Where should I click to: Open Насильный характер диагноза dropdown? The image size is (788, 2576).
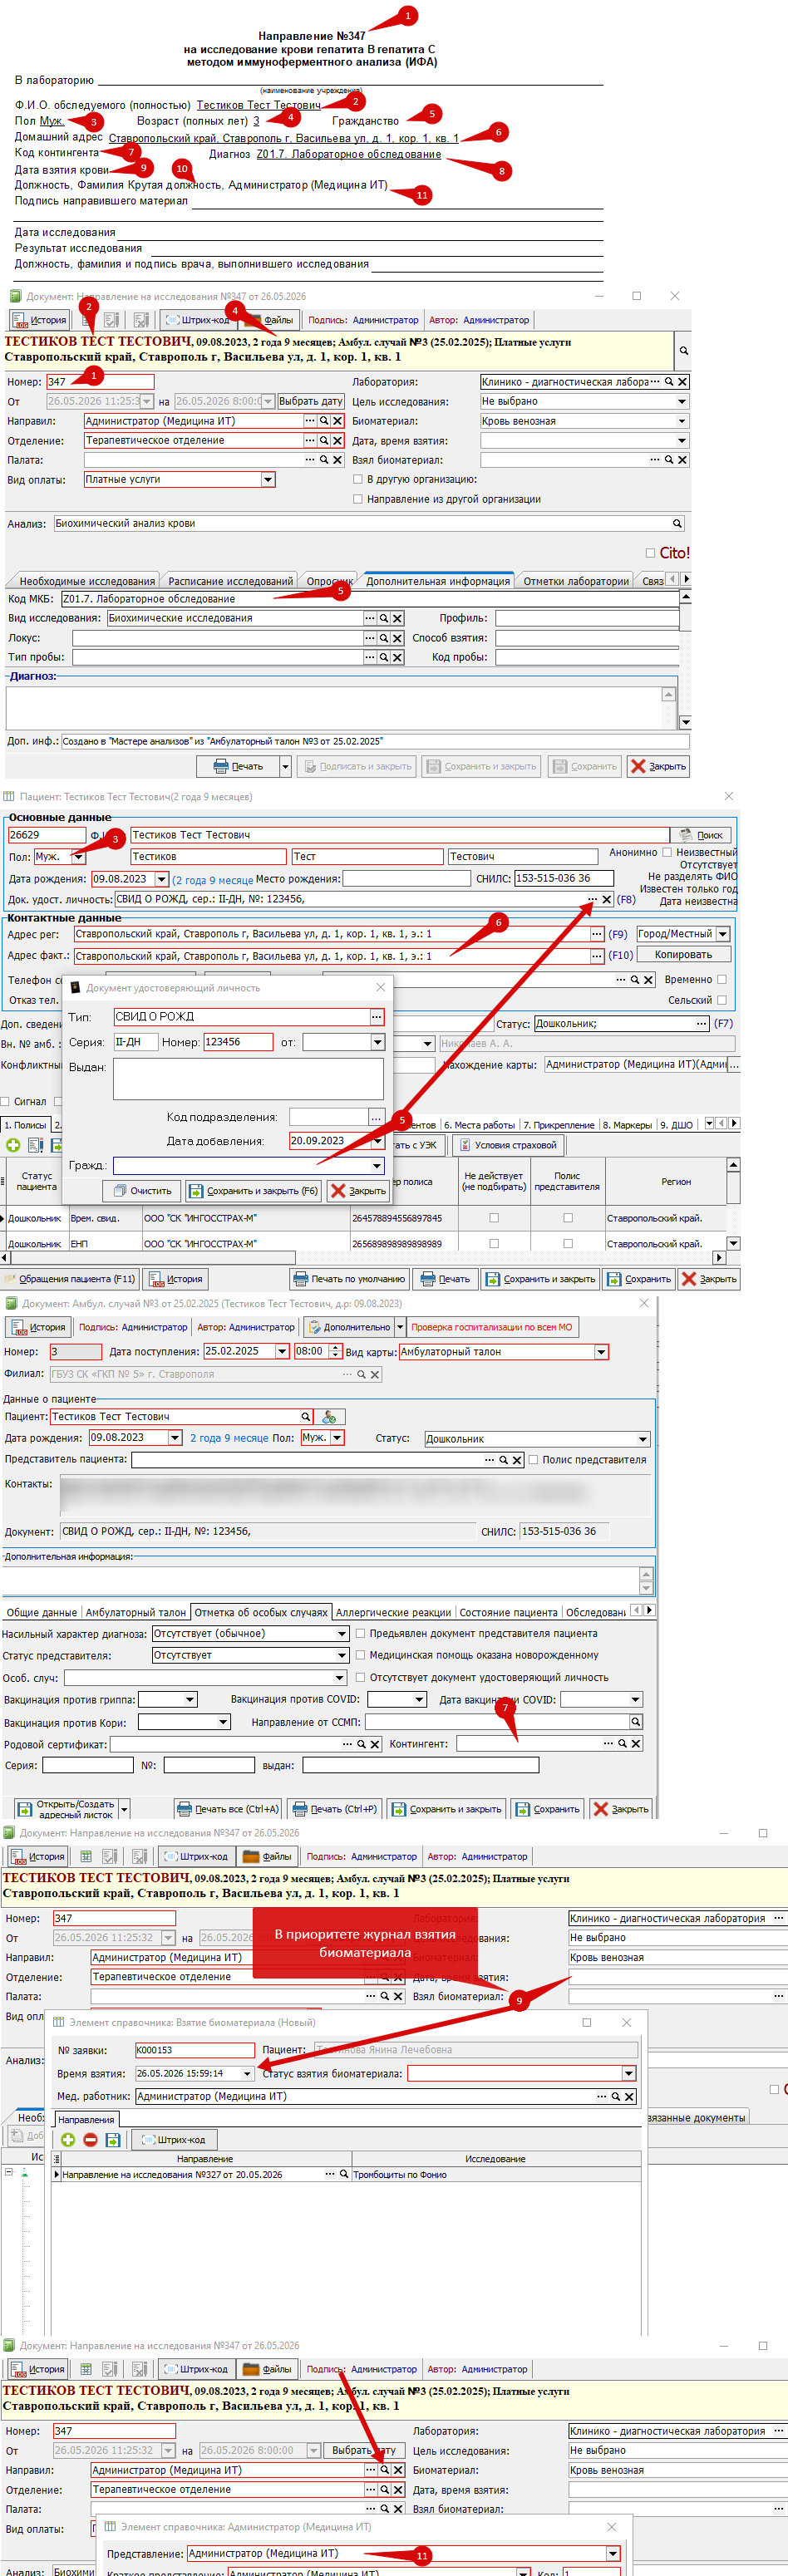342,1633
